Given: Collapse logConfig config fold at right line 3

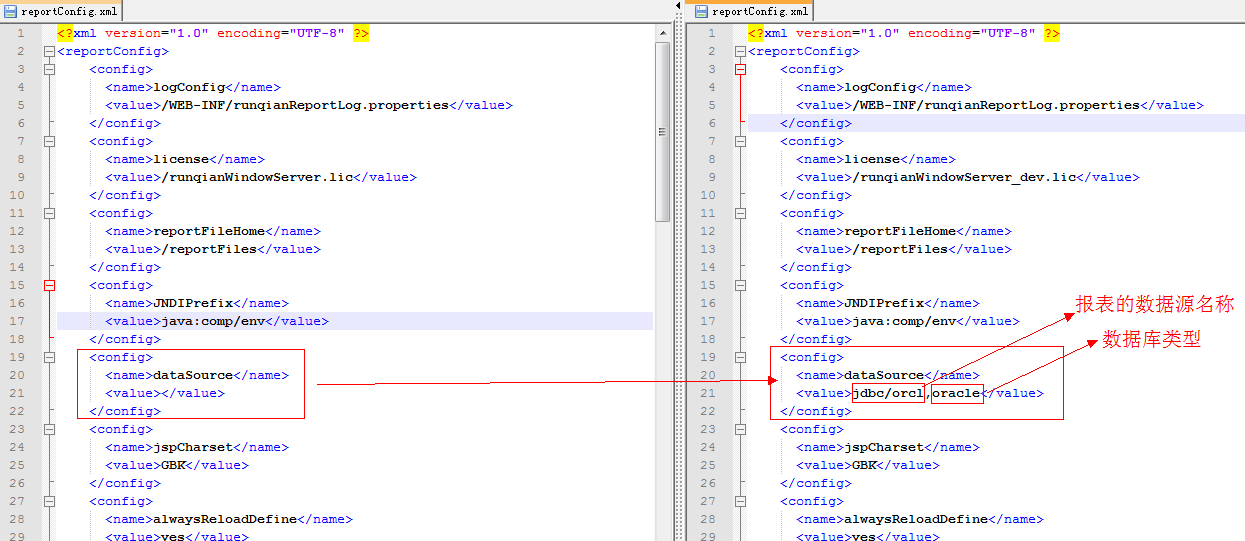Looking at the screenshot, I should tap(740, 70).
